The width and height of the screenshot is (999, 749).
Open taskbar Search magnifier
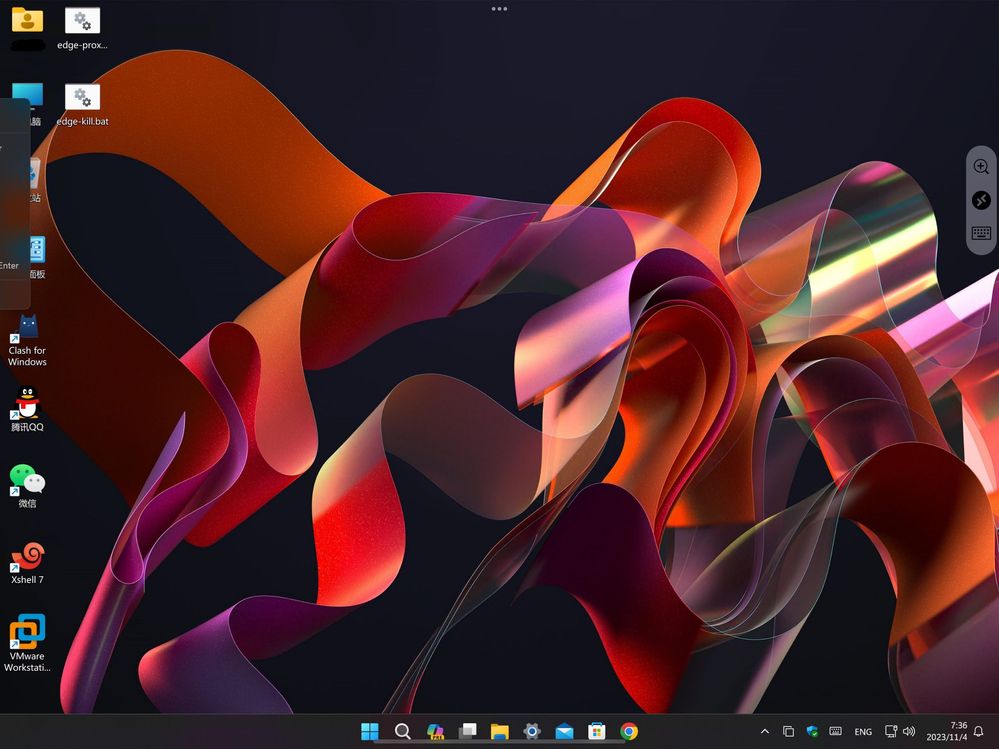[402, 731]
